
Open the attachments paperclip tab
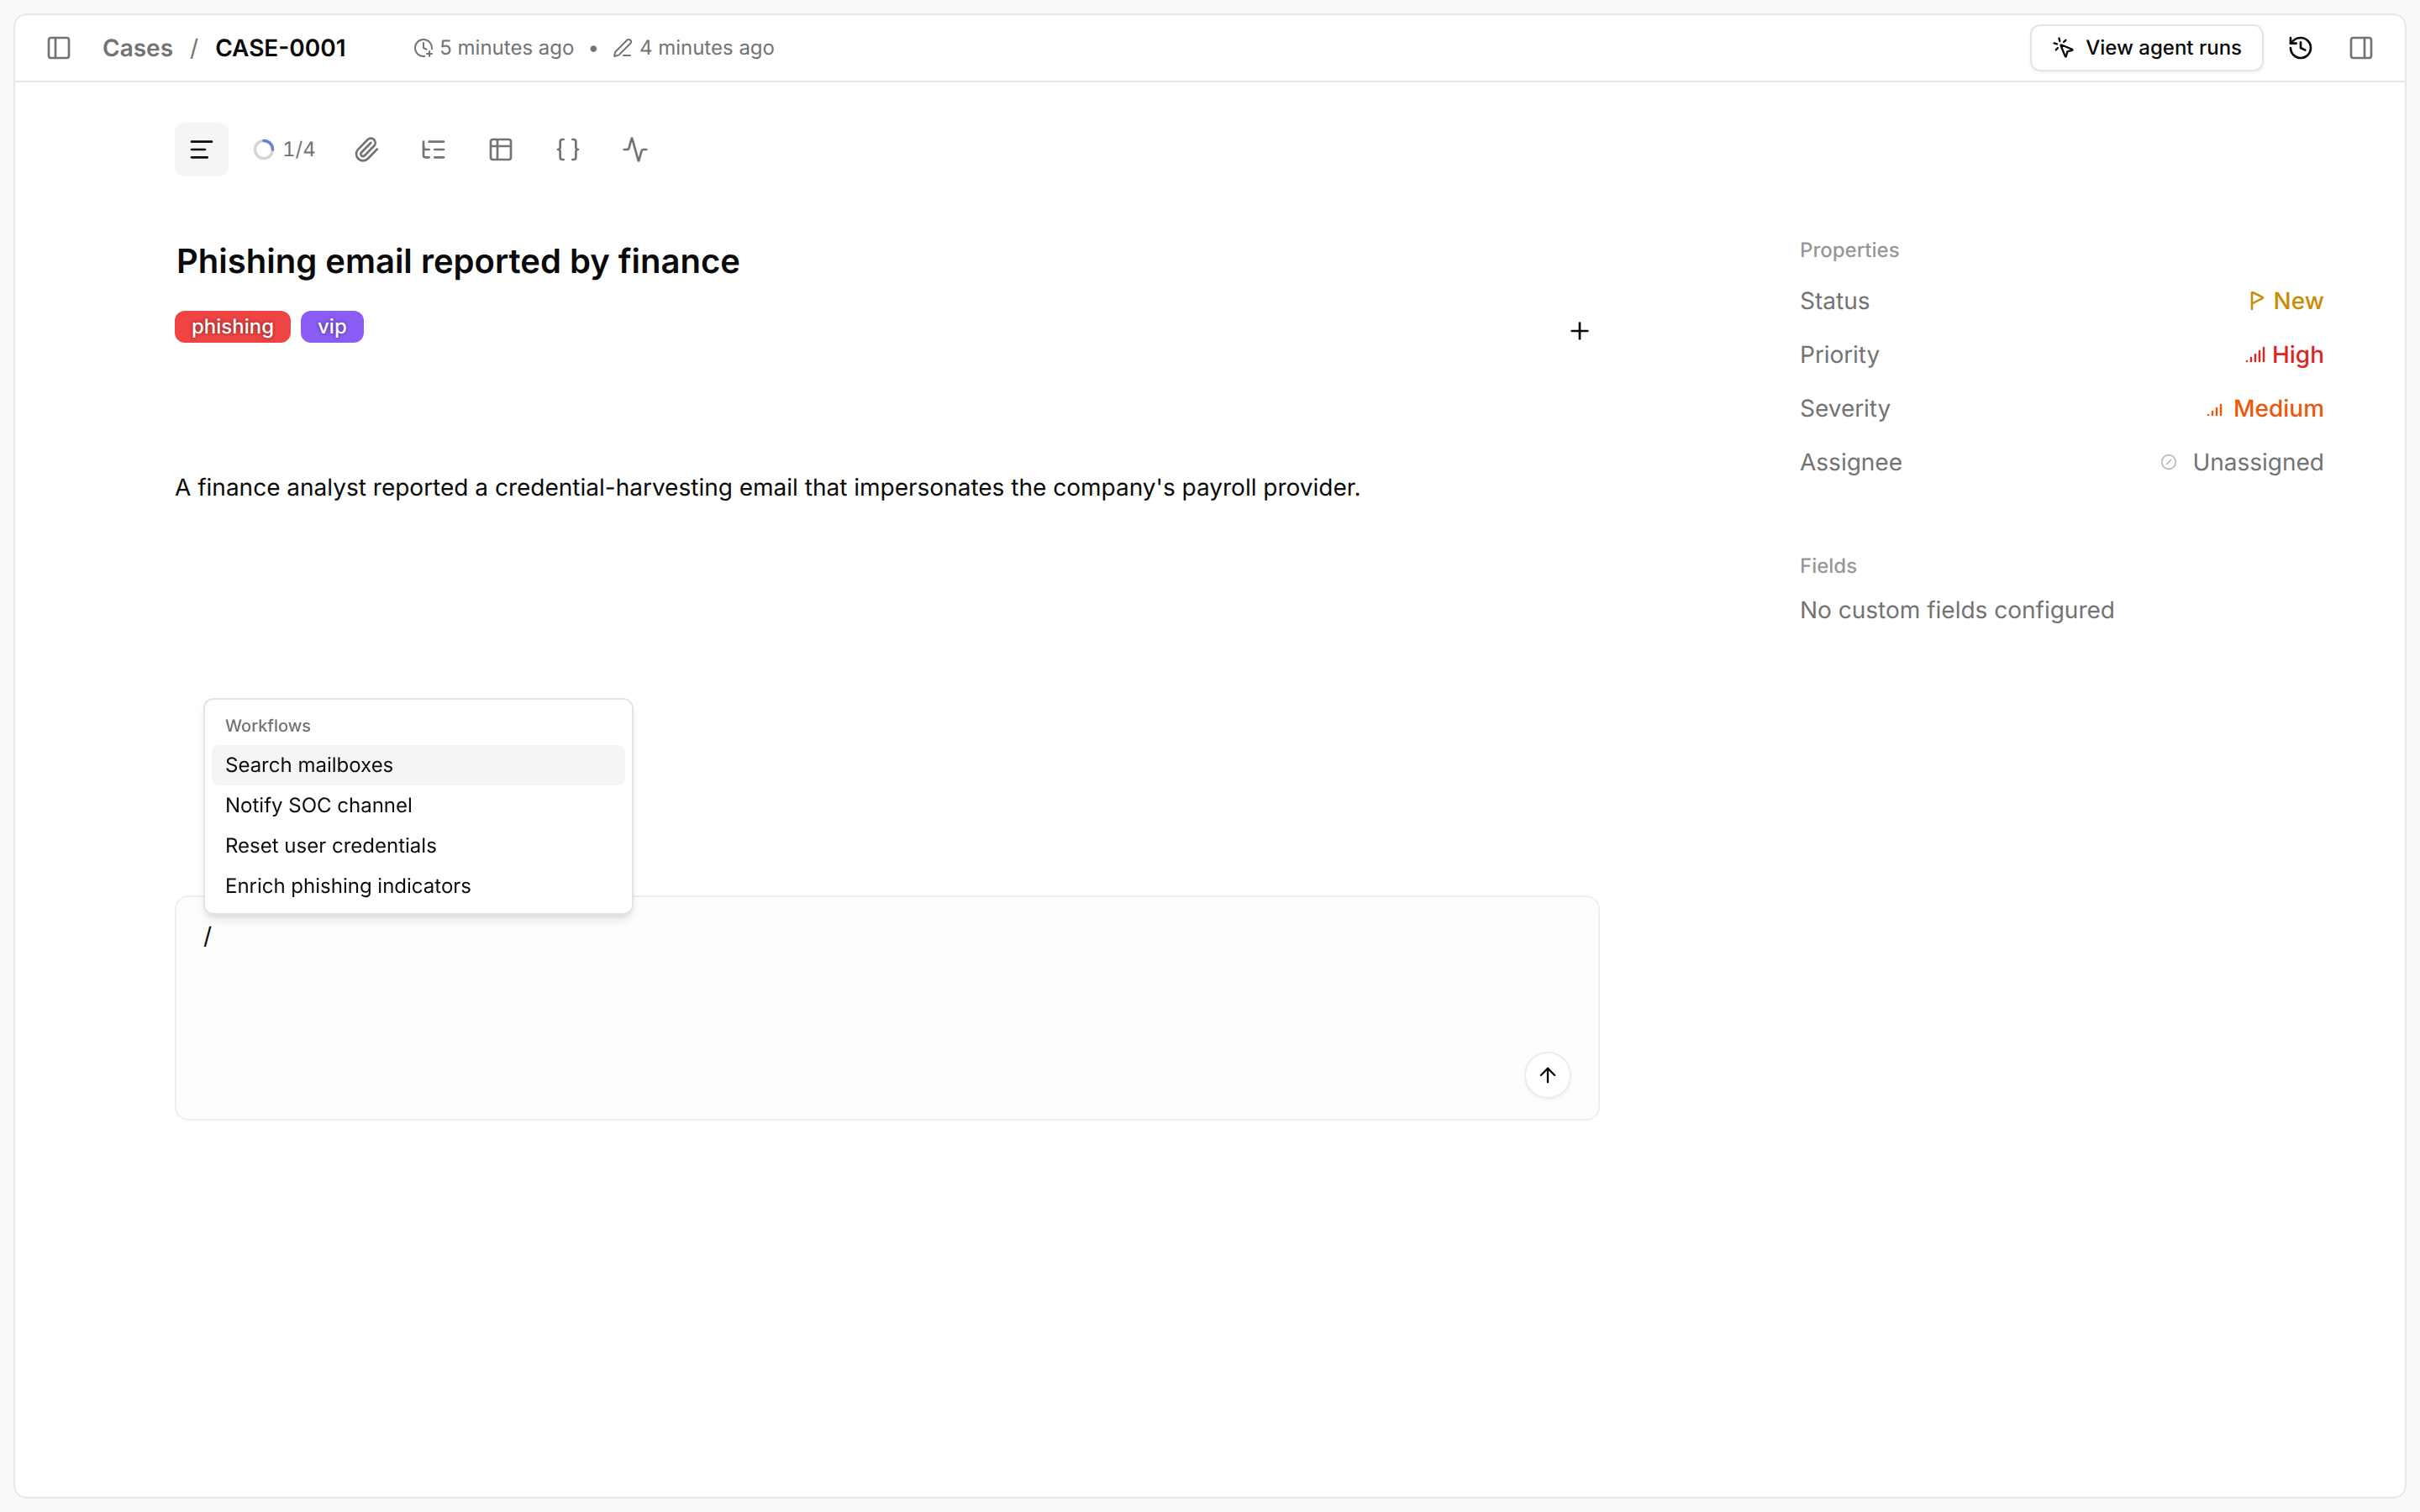(x=366, y=150)
